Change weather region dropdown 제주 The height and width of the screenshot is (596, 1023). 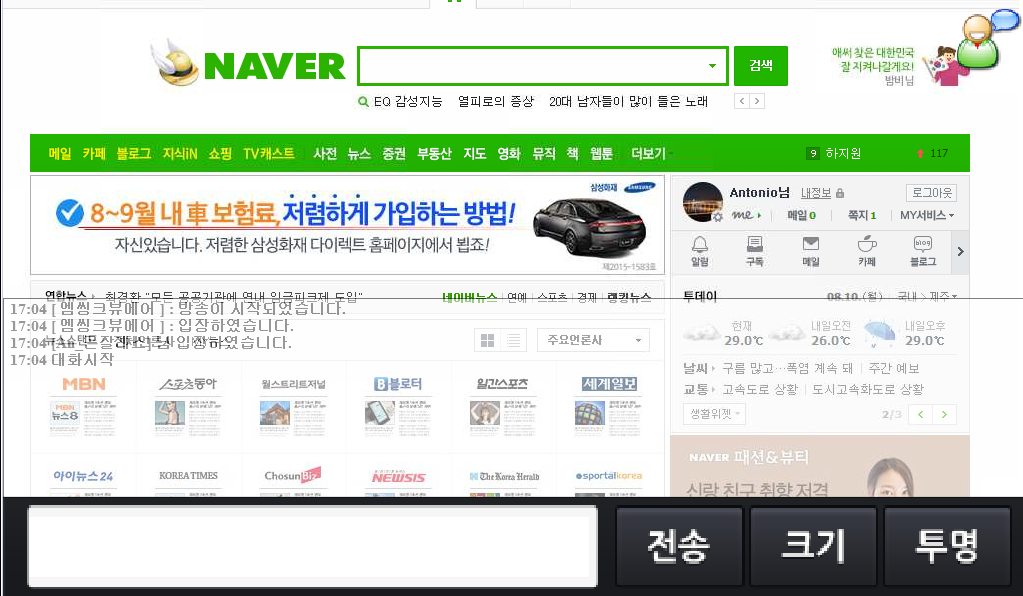(x=943, y=297)
